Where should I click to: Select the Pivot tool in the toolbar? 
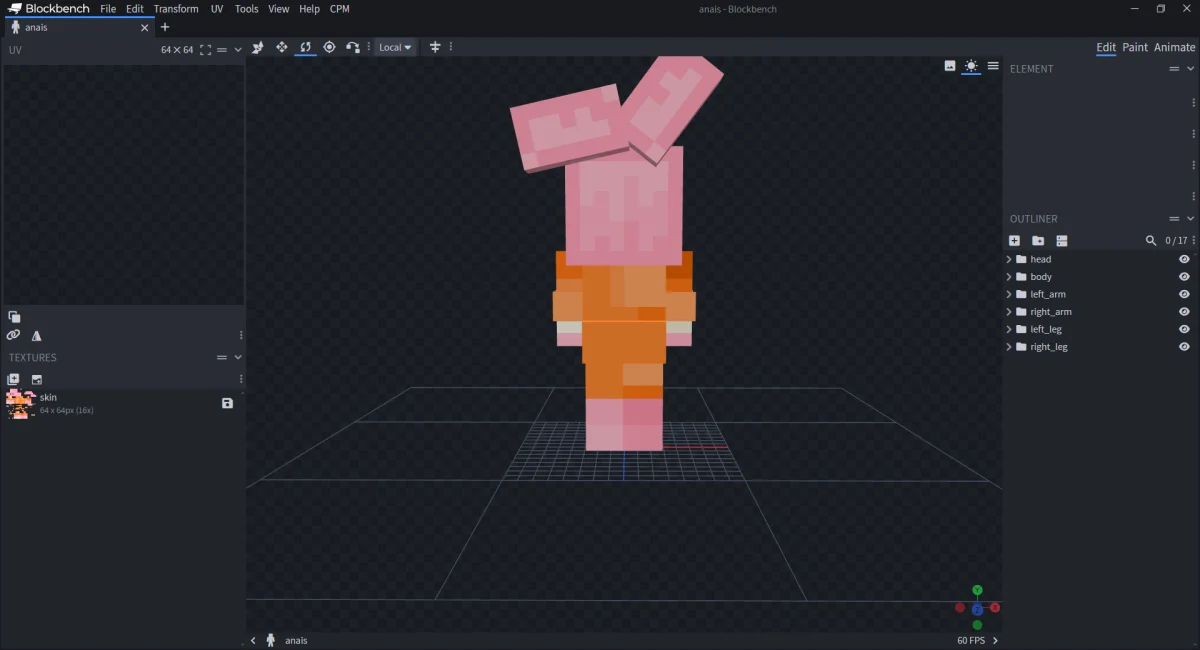click(329, 47)
